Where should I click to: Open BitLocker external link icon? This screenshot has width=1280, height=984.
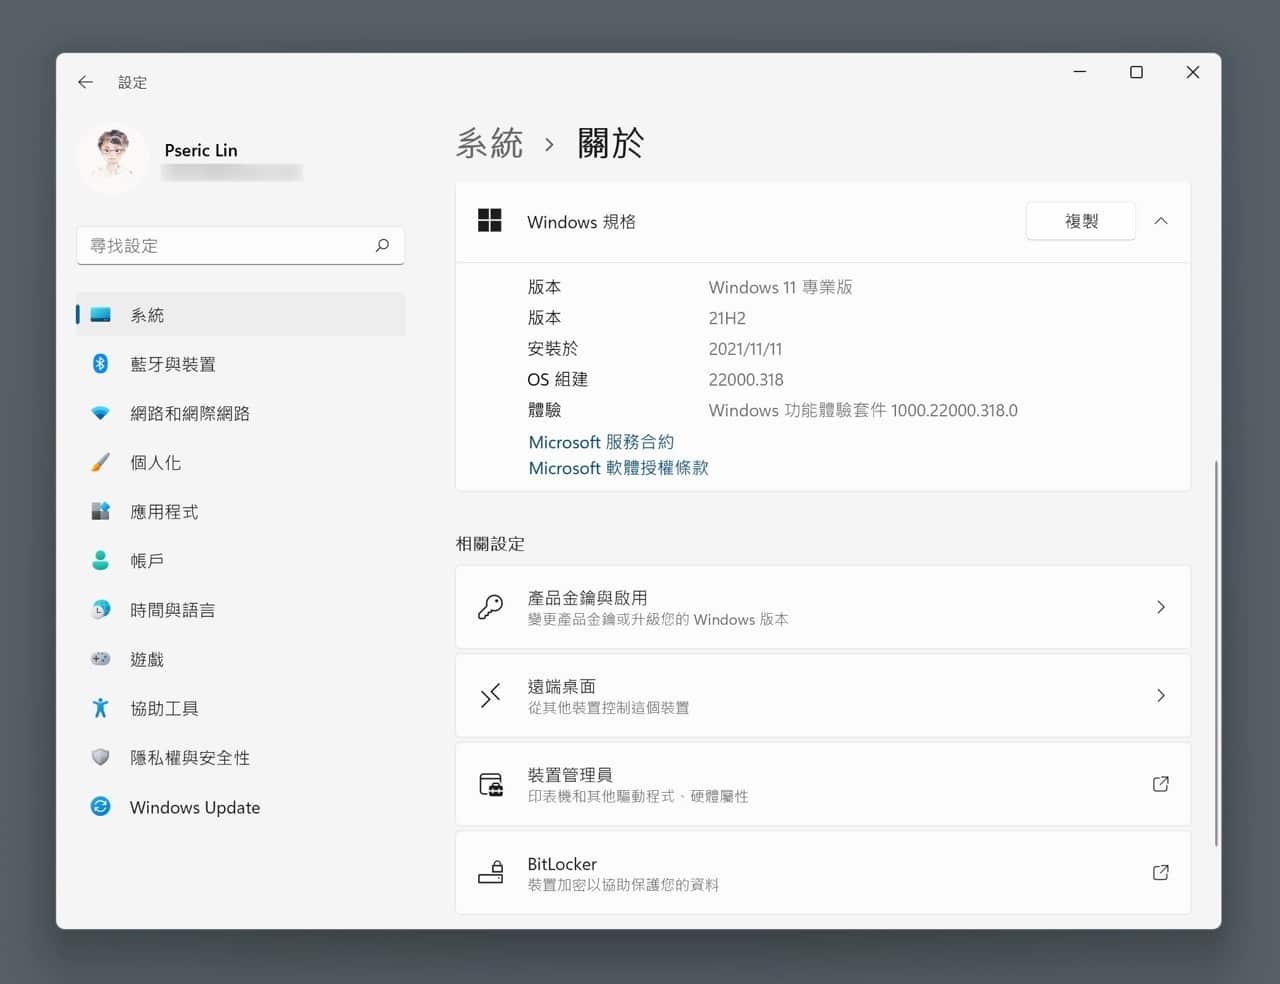[1161, 873]
